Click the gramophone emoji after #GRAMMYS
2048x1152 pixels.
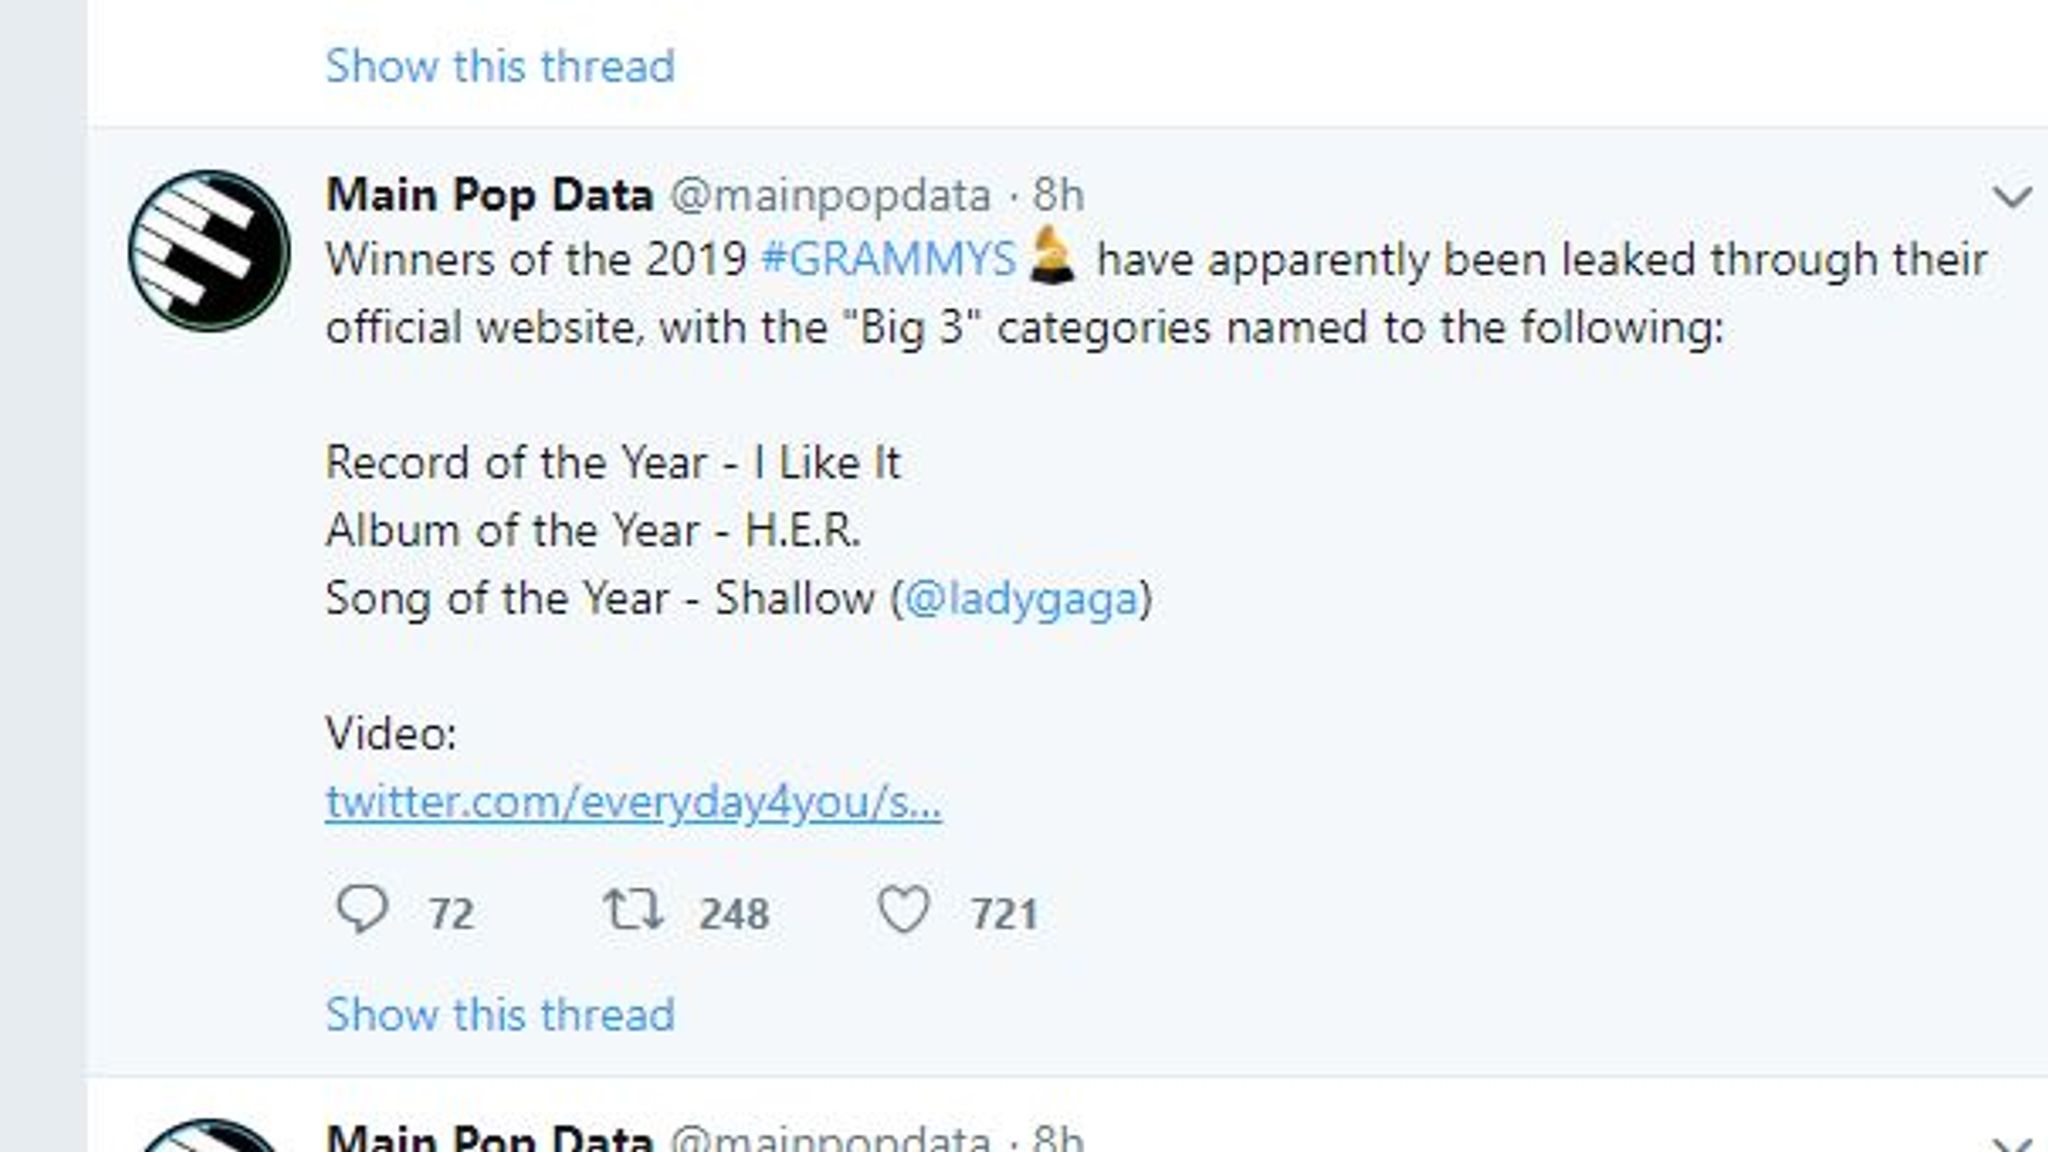(x=1052, y=257)
